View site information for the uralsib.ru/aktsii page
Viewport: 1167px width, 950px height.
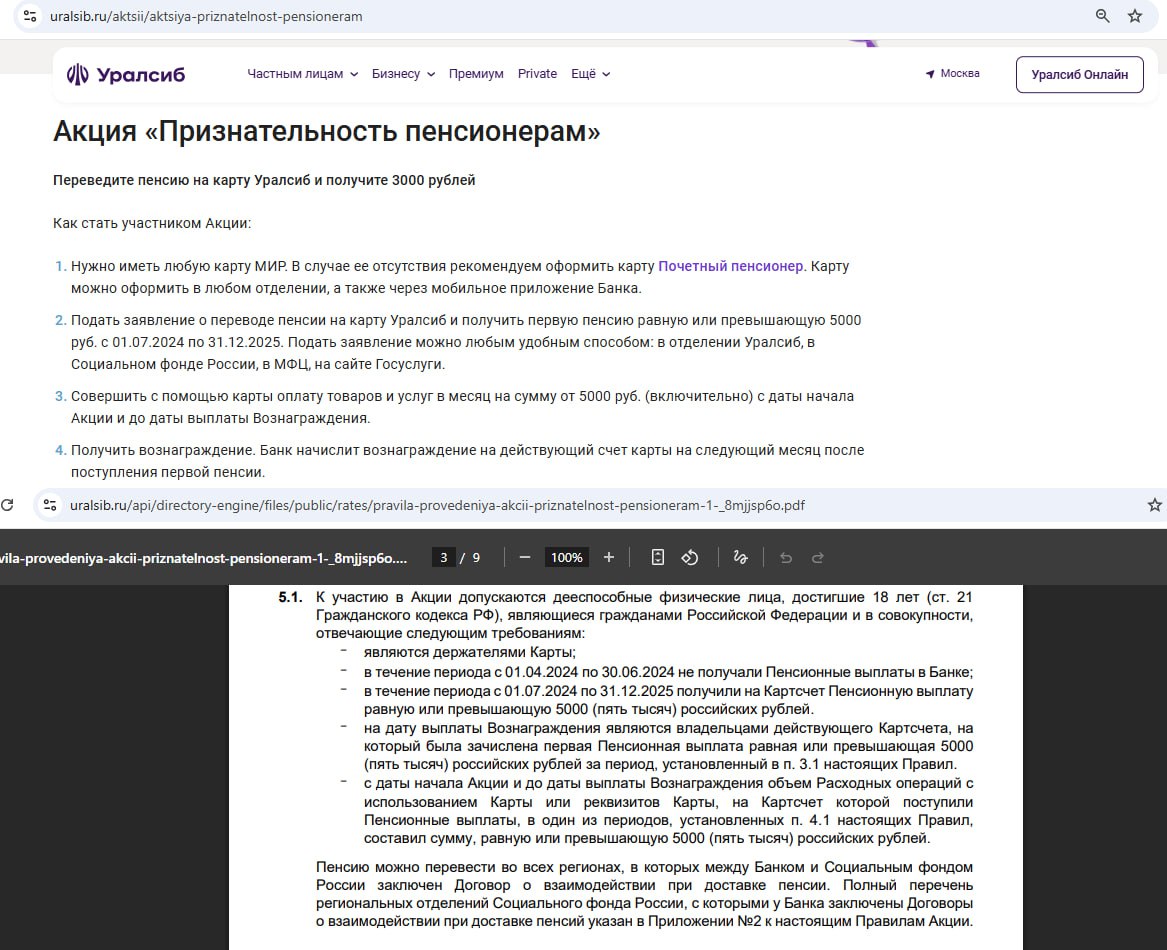[31, 16]
